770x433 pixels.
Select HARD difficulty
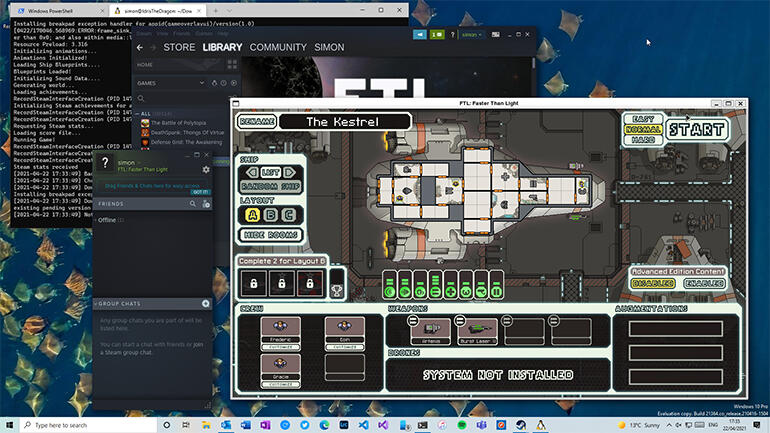(643, 140)
